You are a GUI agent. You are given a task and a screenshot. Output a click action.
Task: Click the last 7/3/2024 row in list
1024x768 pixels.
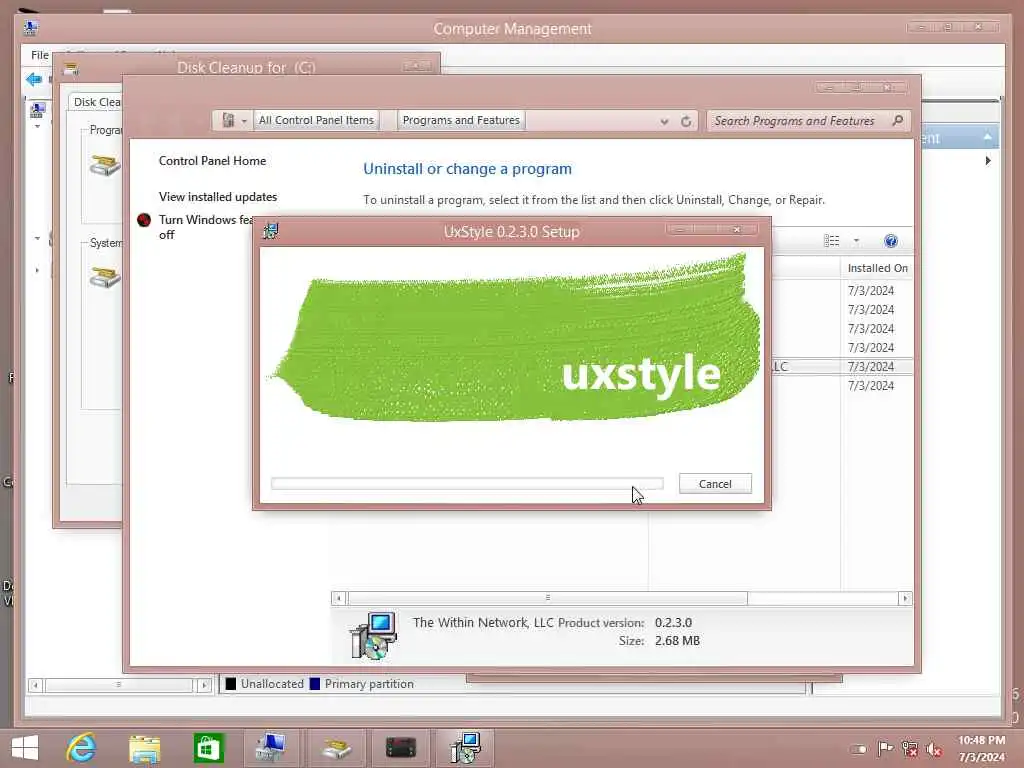point(871,385)
